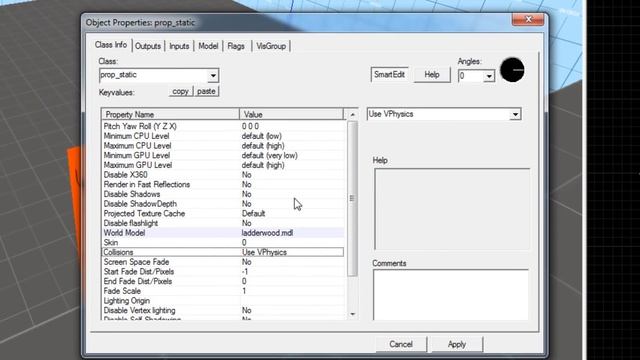Close the Object Properties dialog

tap(528, 19)
